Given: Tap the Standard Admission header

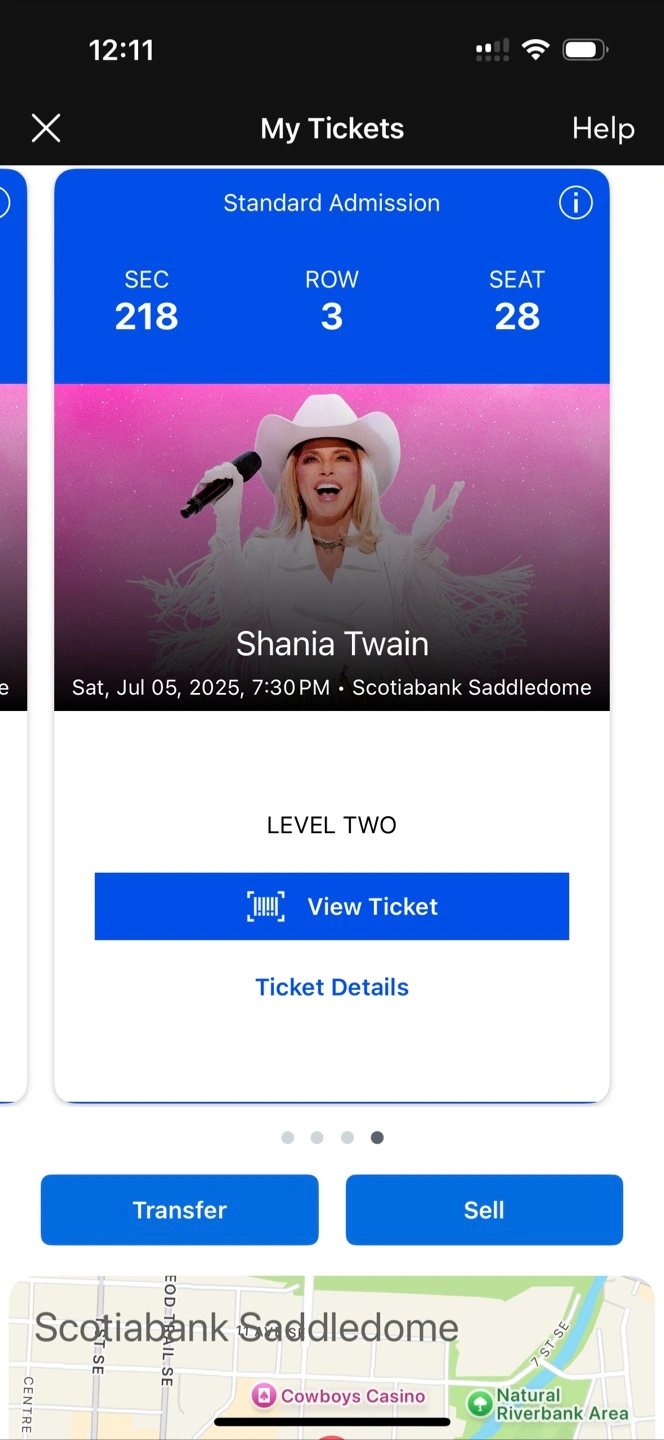Looking at the screenshot, I should point(332,203).
